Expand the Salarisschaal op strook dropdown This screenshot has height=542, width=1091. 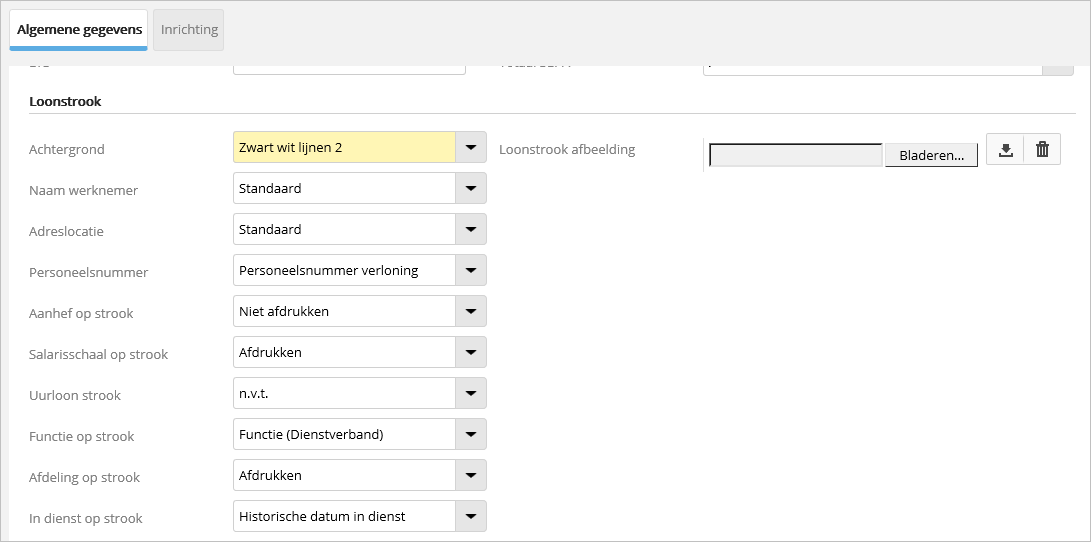[471, 353]
